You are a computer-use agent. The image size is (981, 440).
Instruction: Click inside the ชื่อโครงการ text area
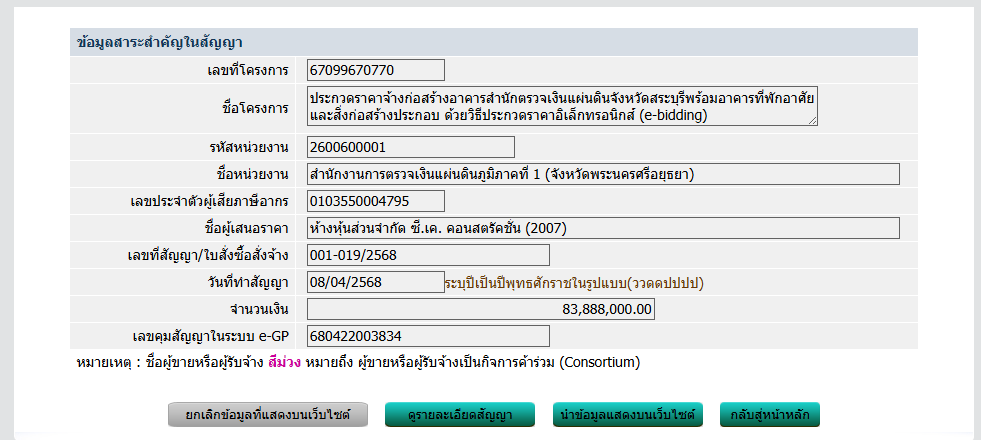coord(560,106)
